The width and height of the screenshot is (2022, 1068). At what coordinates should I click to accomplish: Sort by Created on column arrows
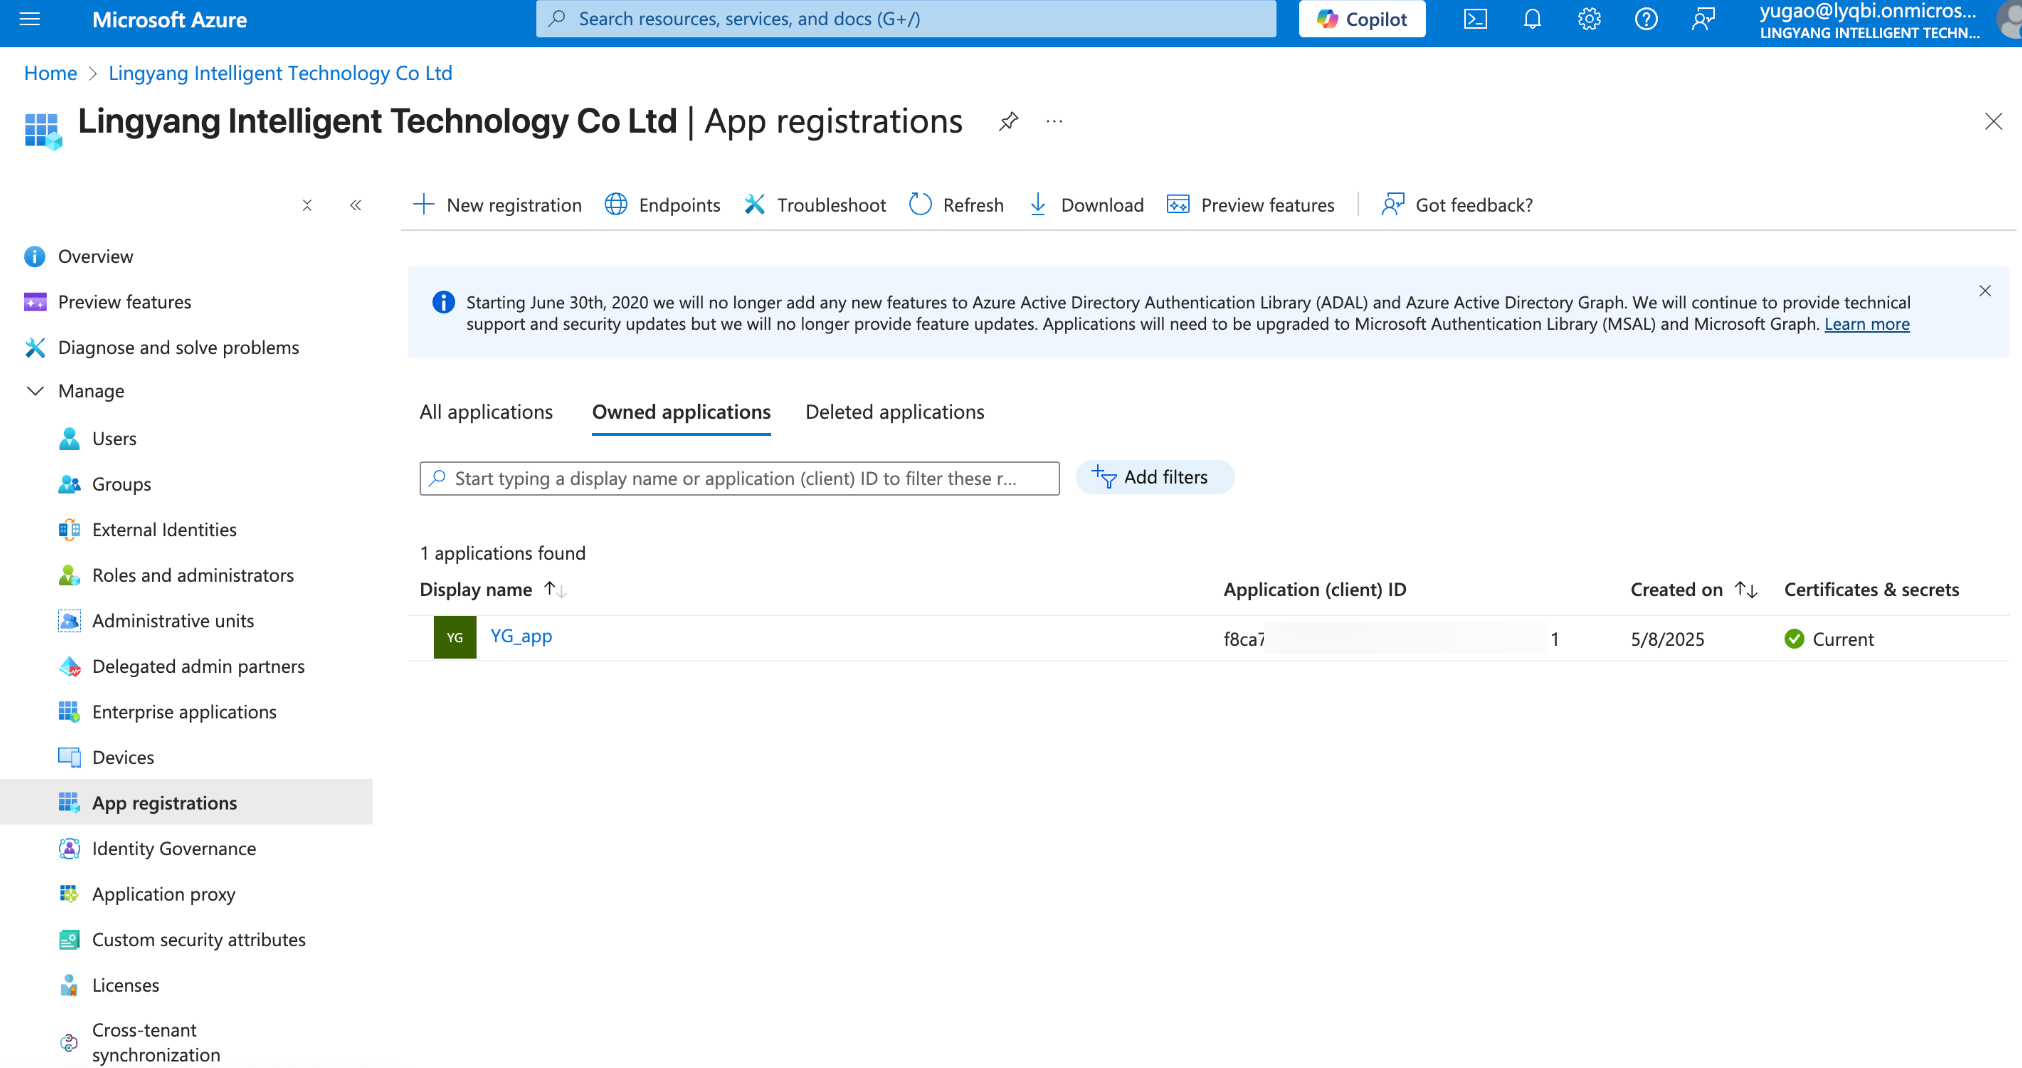point(1746,590)
